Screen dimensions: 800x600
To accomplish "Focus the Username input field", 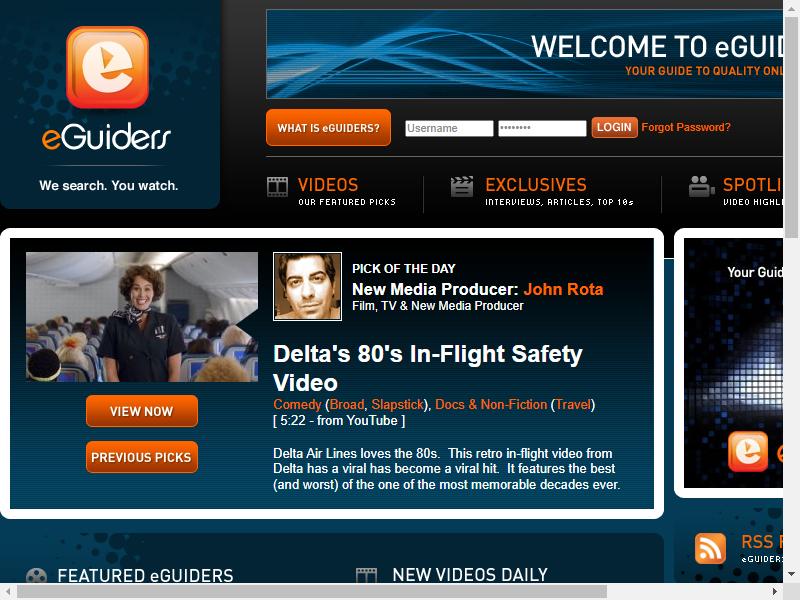I will pyautogui.click(x=449, y=128).
